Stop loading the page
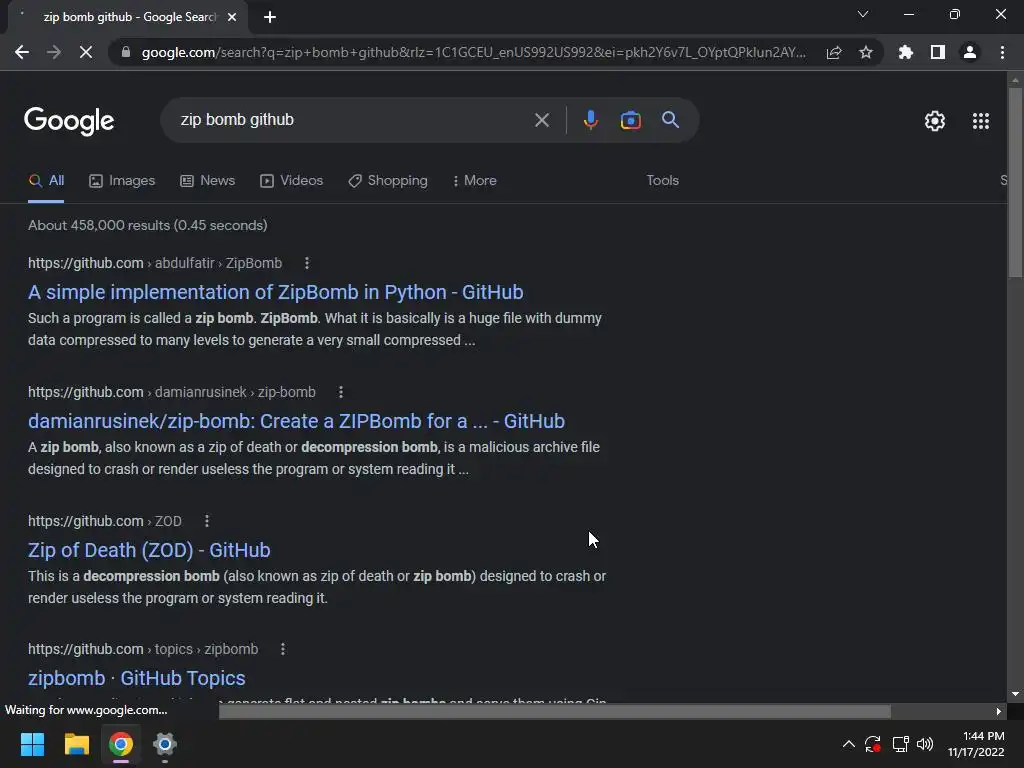 pos(86,52)
